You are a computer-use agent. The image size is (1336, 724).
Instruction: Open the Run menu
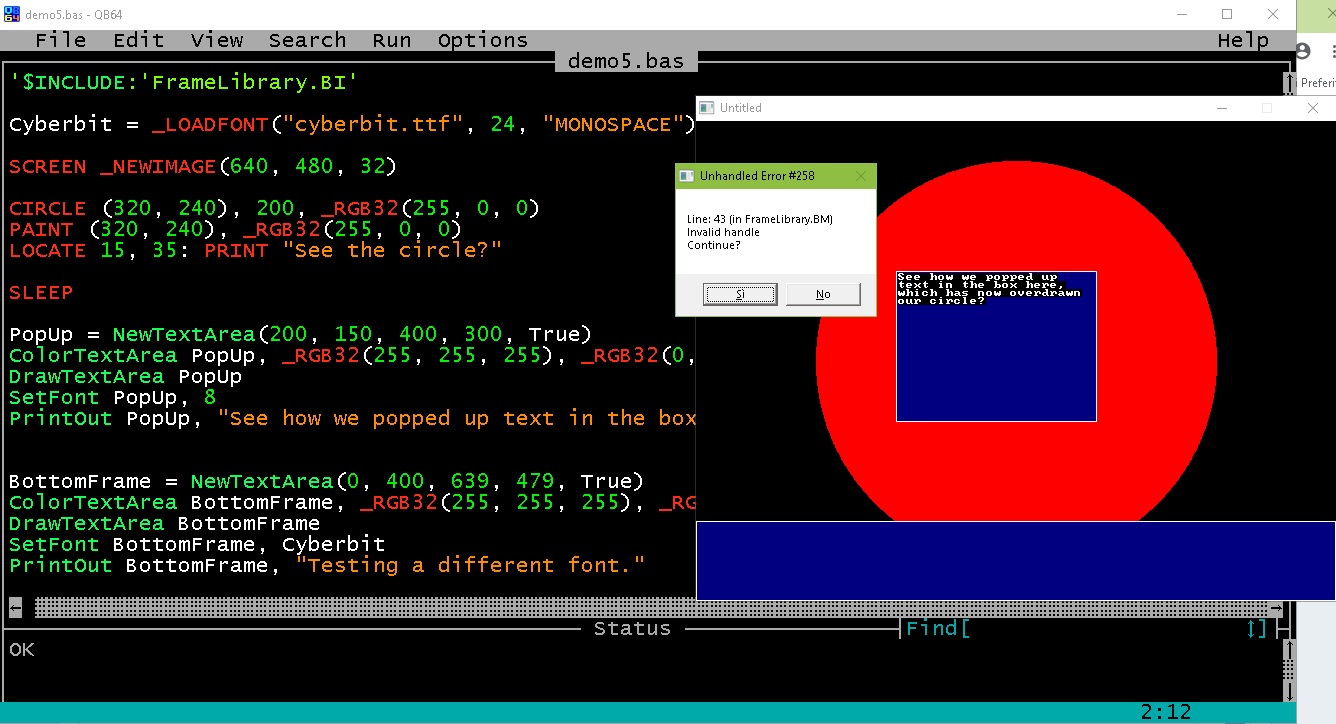click(x=391, y=40)
